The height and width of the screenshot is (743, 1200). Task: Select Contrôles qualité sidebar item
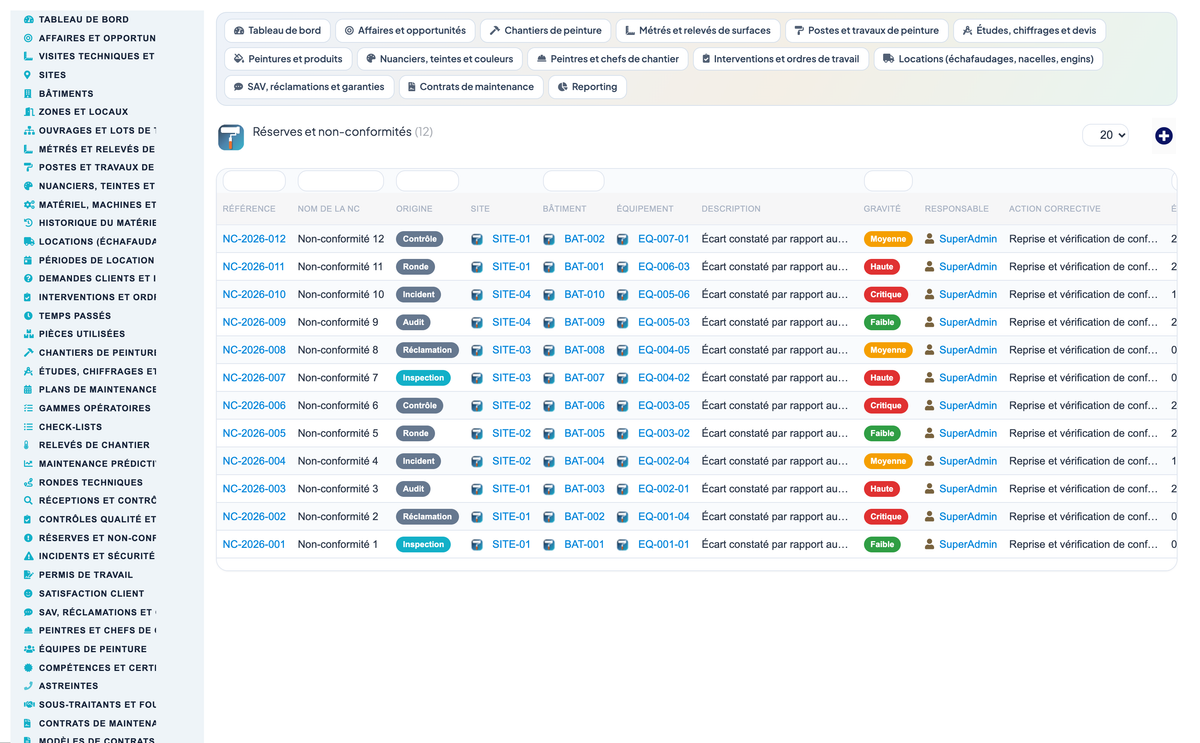[x=90, y=519]
